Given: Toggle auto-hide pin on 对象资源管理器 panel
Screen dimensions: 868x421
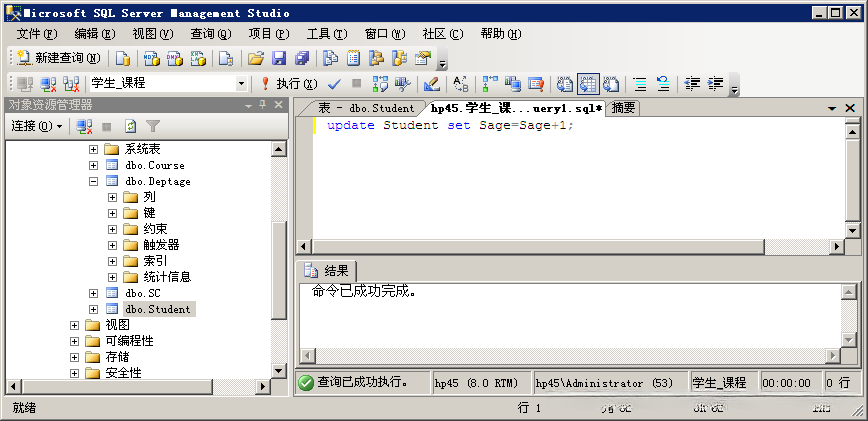Looking at the screenshot, I should [x=263, y=105].
